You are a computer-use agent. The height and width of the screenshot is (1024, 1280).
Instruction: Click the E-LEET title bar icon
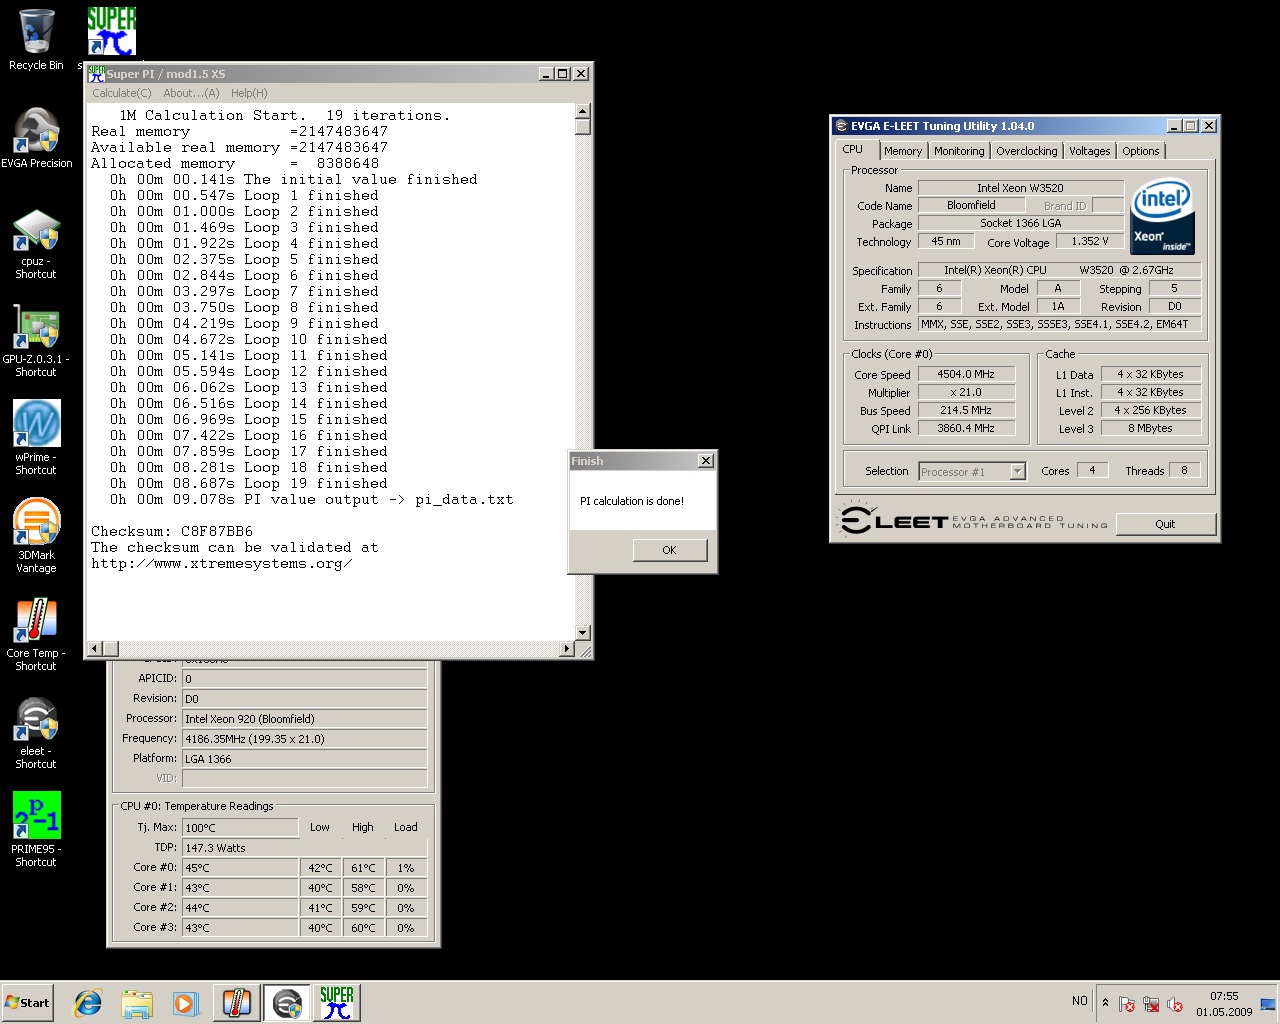point(840,126)
